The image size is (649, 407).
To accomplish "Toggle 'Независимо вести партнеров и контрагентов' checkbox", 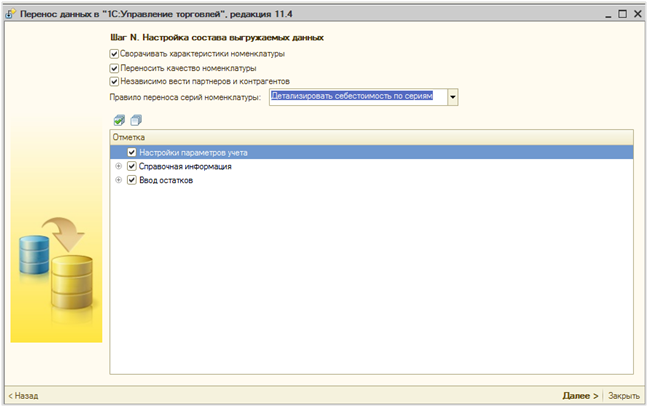I will click(x=114, y=82).
